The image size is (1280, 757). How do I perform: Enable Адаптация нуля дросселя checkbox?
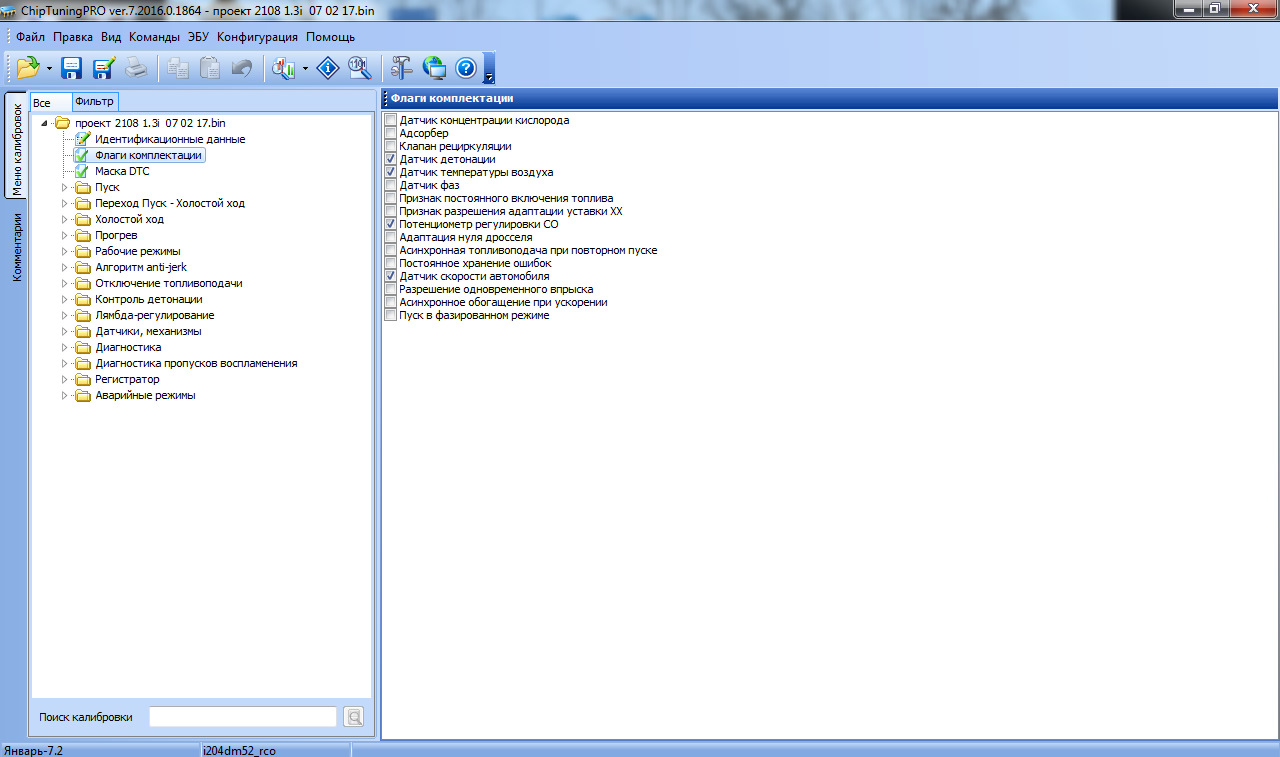[391, 237]
